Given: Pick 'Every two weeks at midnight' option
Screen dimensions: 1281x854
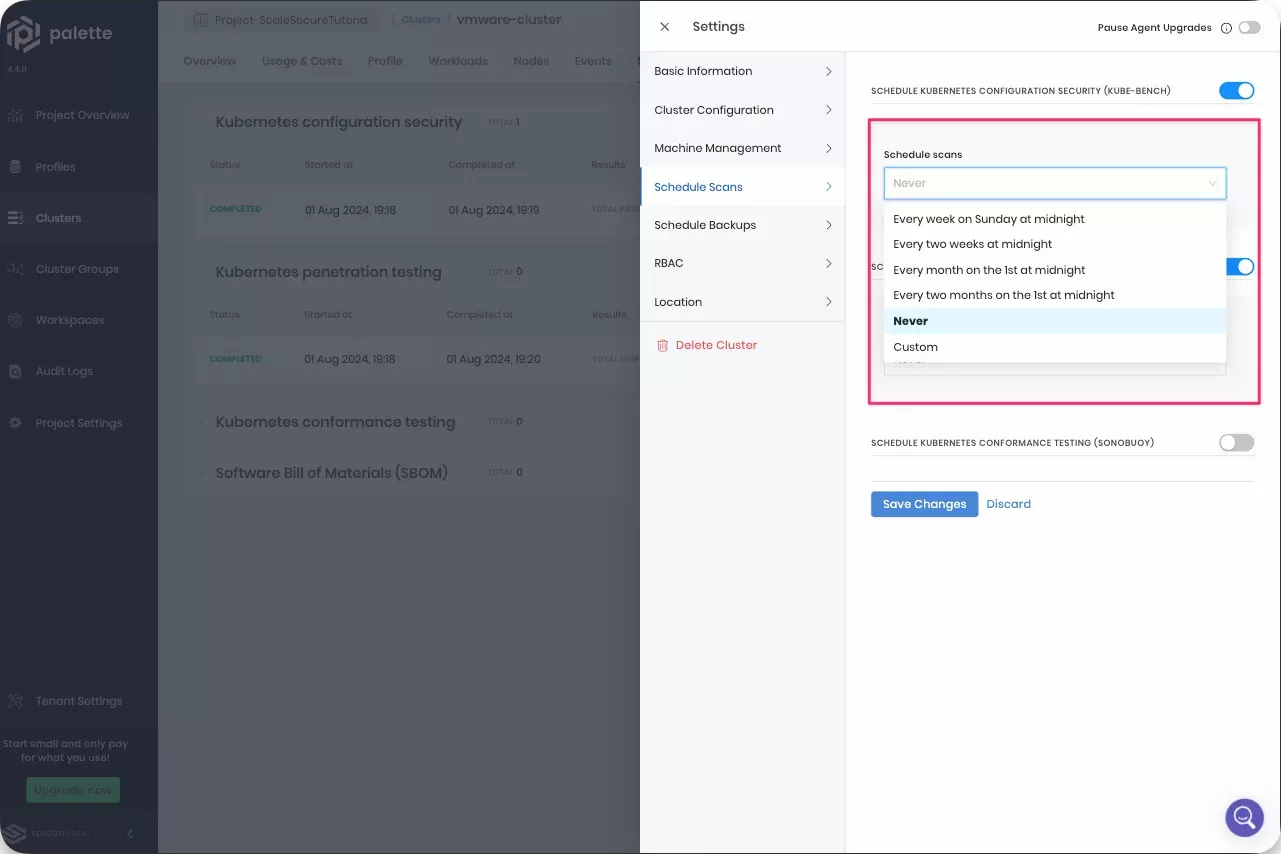Looking at the screenshot, I should [972, 244].
